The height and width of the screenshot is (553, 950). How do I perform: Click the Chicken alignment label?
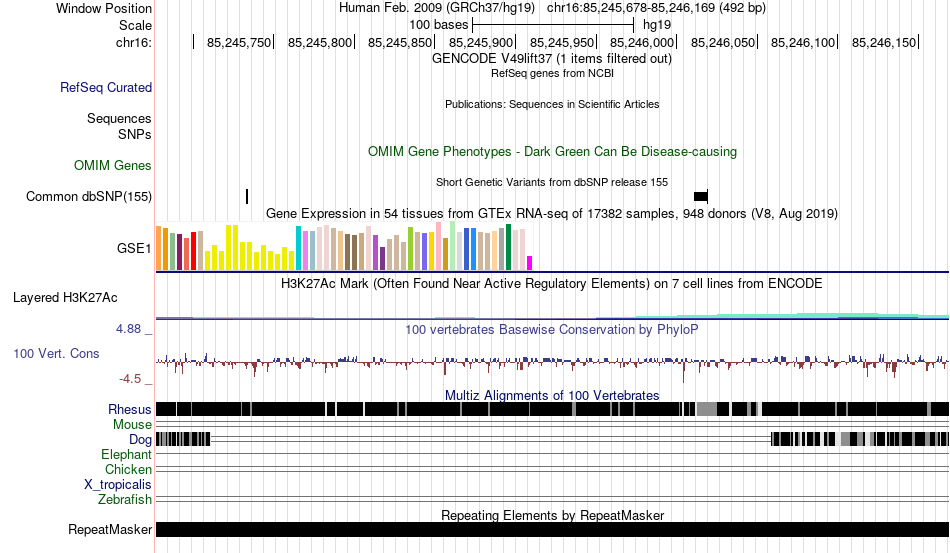click(x=128, y=470)
